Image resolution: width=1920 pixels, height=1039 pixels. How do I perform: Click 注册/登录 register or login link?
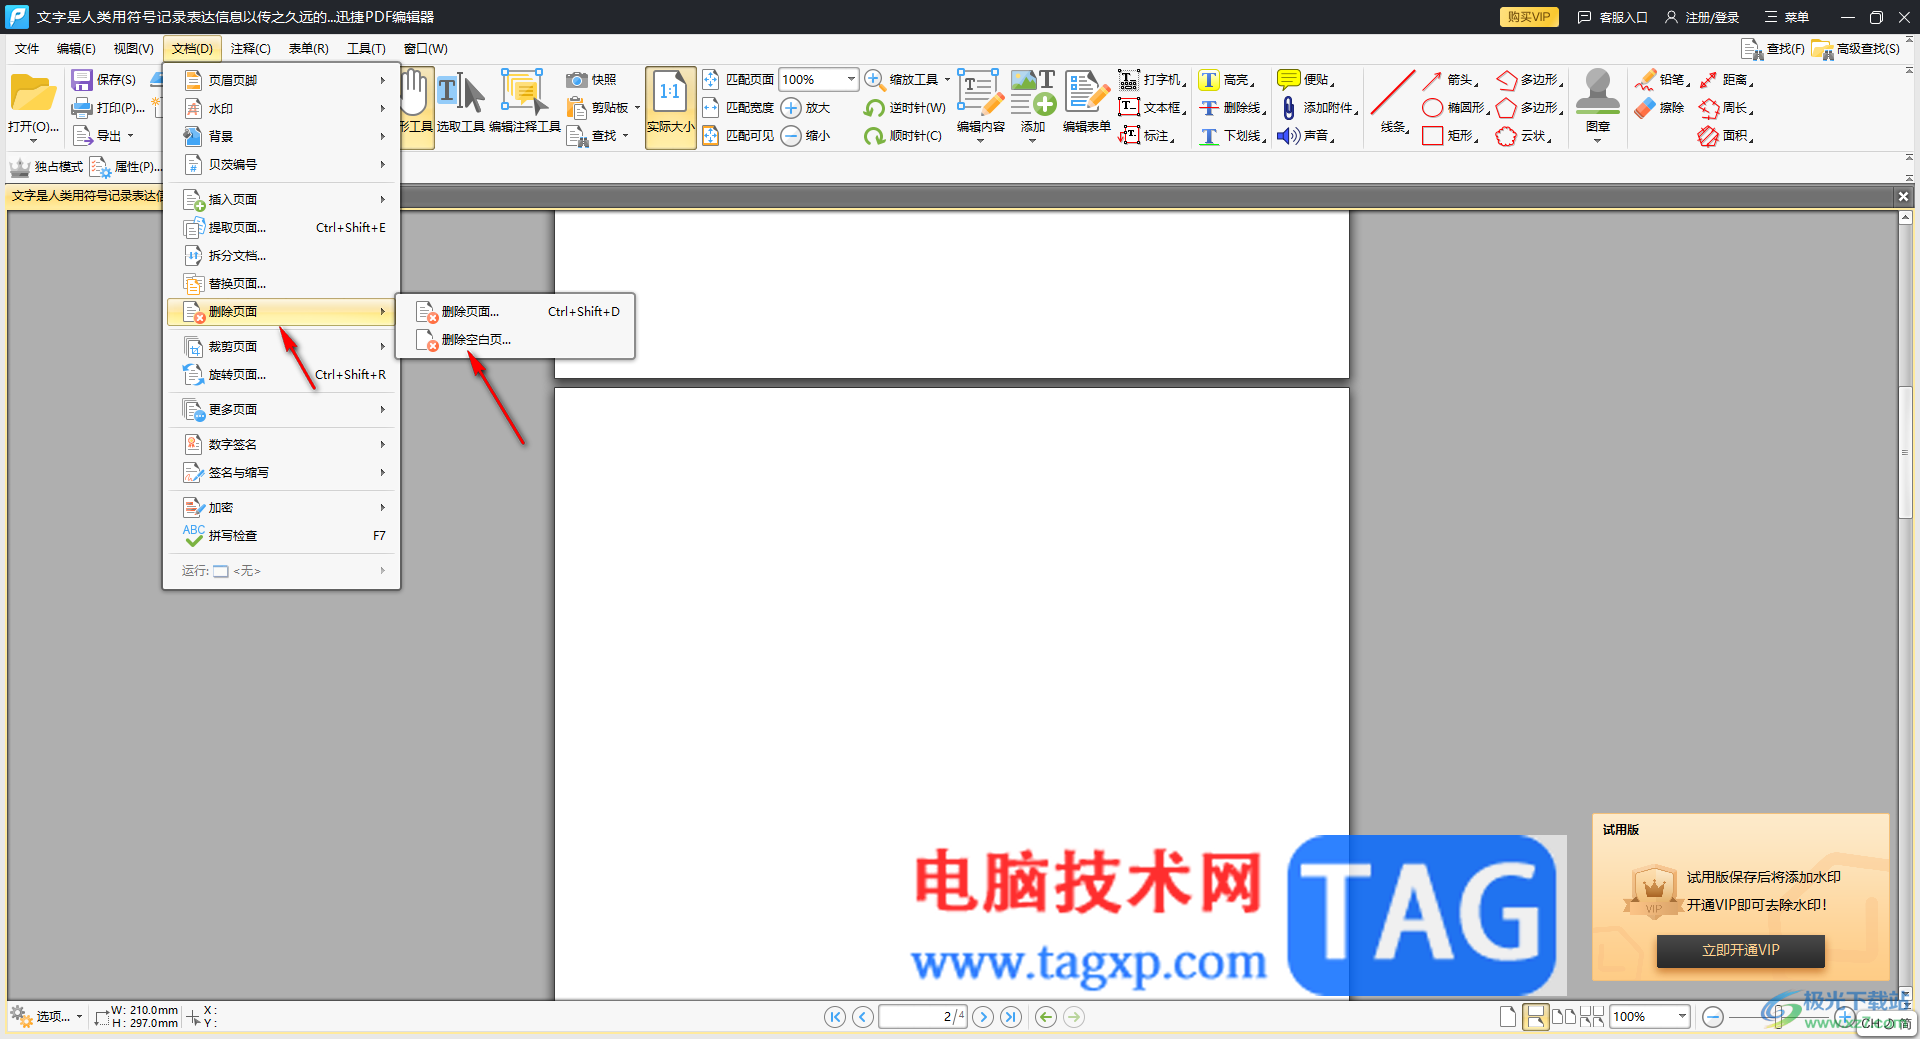(1702, 17)
